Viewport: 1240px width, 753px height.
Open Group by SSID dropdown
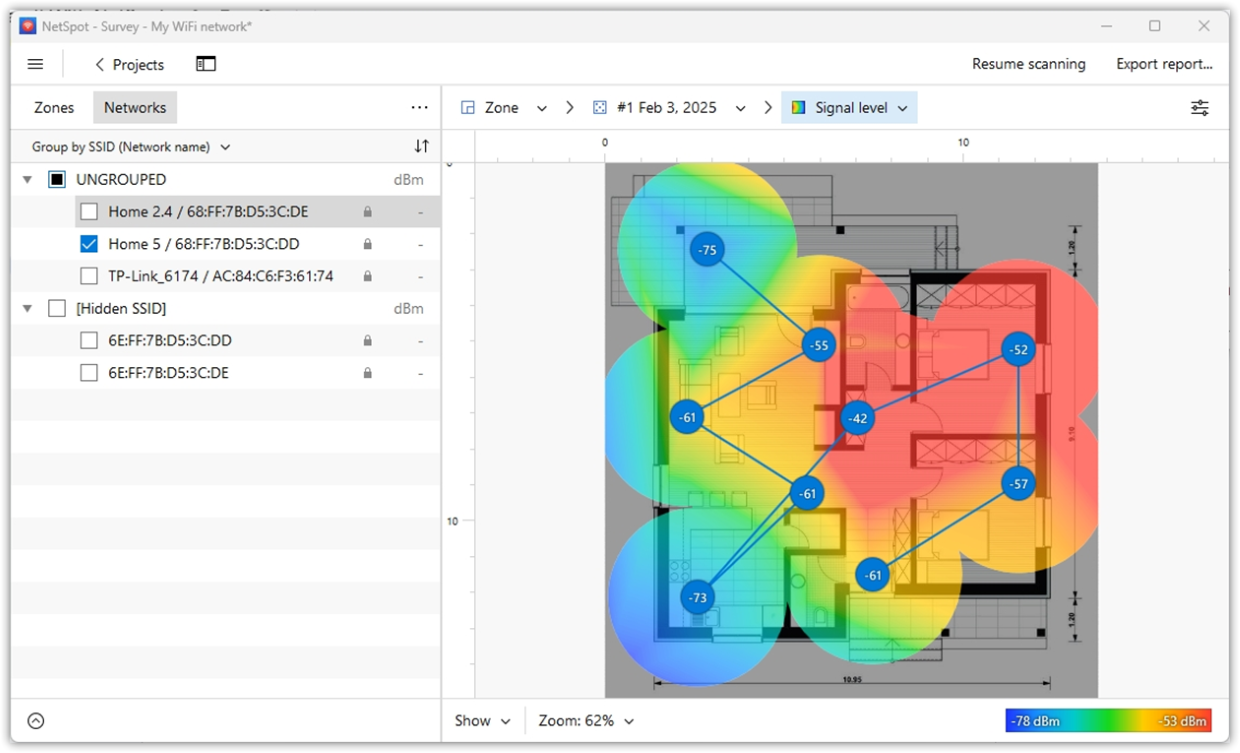[131, 147]
